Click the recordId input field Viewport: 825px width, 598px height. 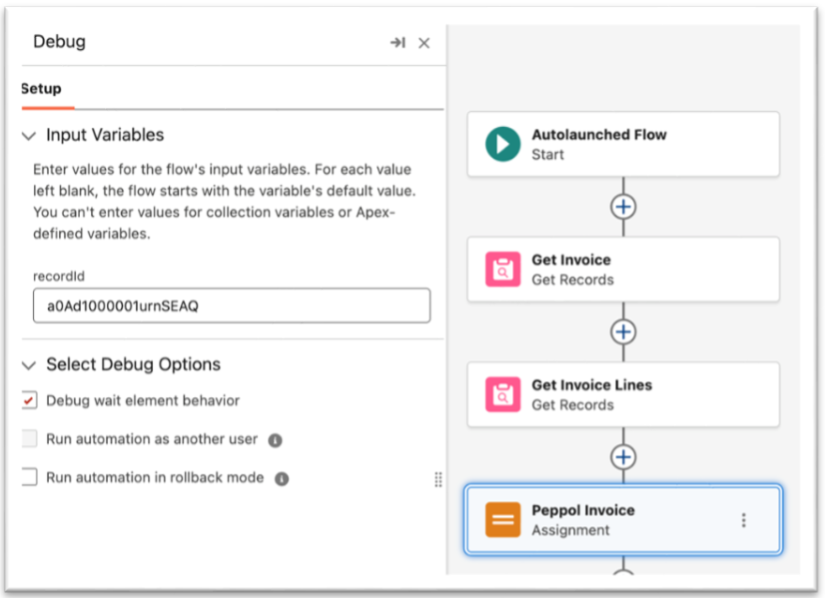click(231, 306)
